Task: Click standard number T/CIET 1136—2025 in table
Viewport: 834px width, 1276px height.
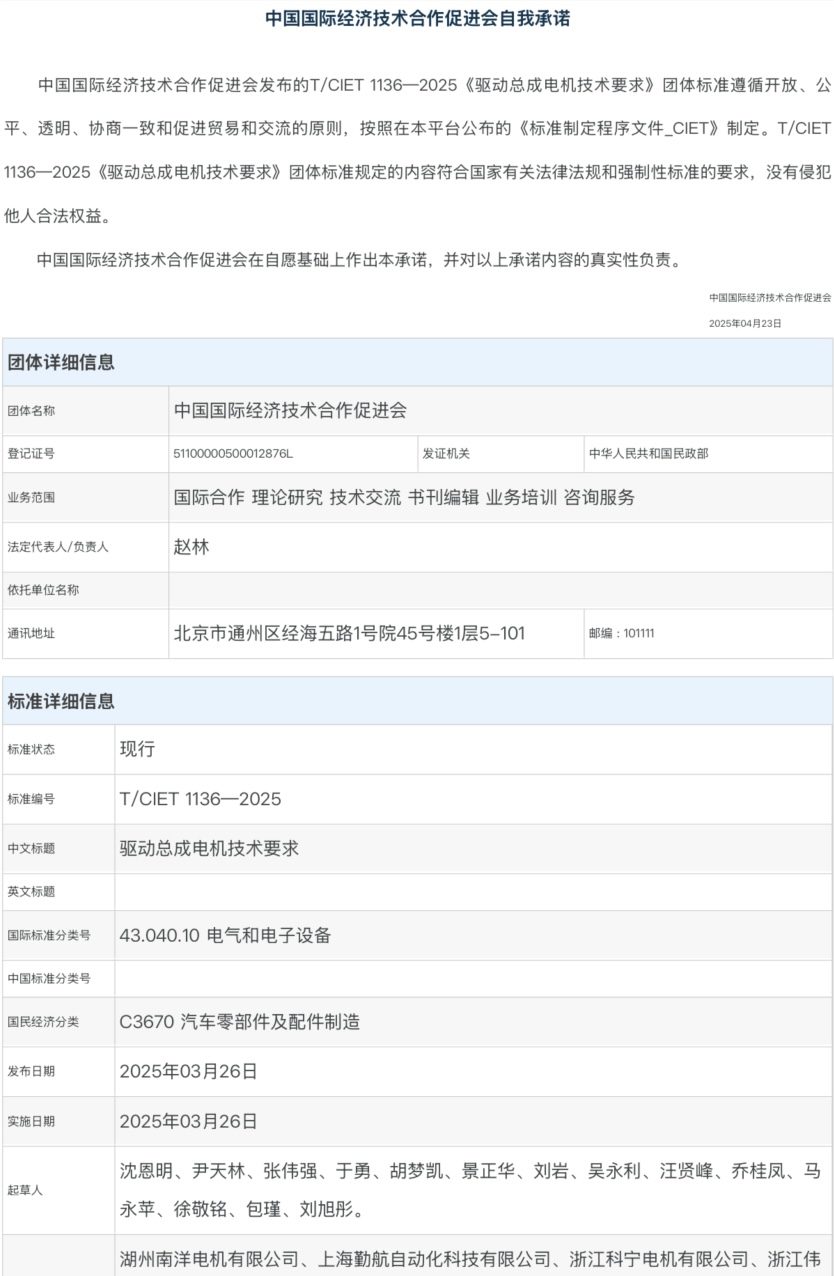Action: tap(200, 799)
